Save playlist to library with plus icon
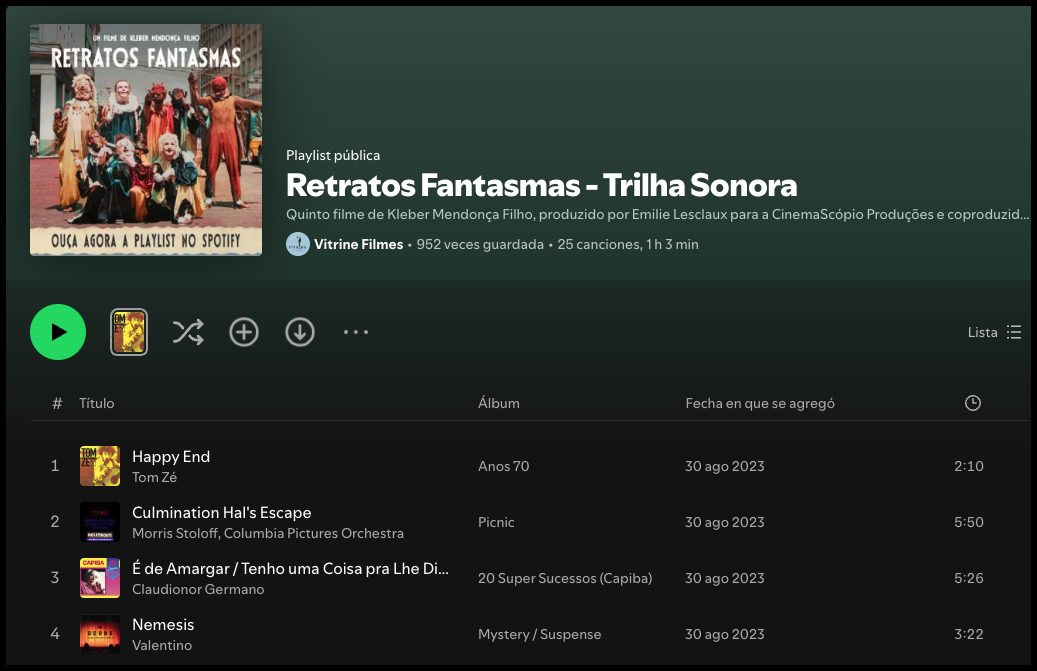Viewport: 1037px width, 671px height. click(244, 332)
